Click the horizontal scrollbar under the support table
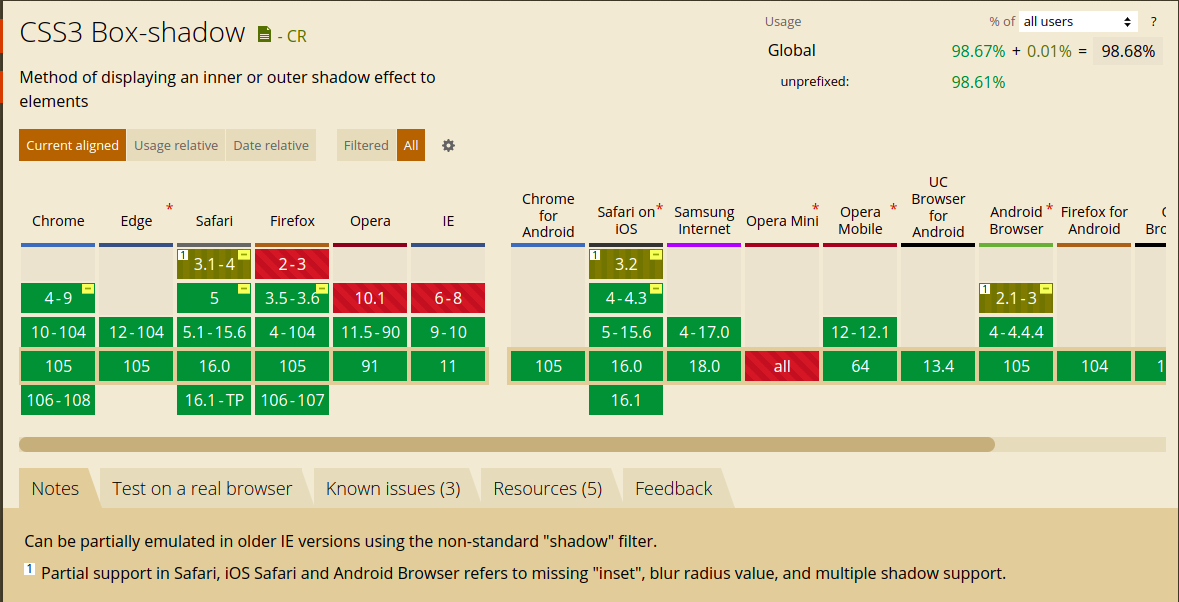 [507, 444]
